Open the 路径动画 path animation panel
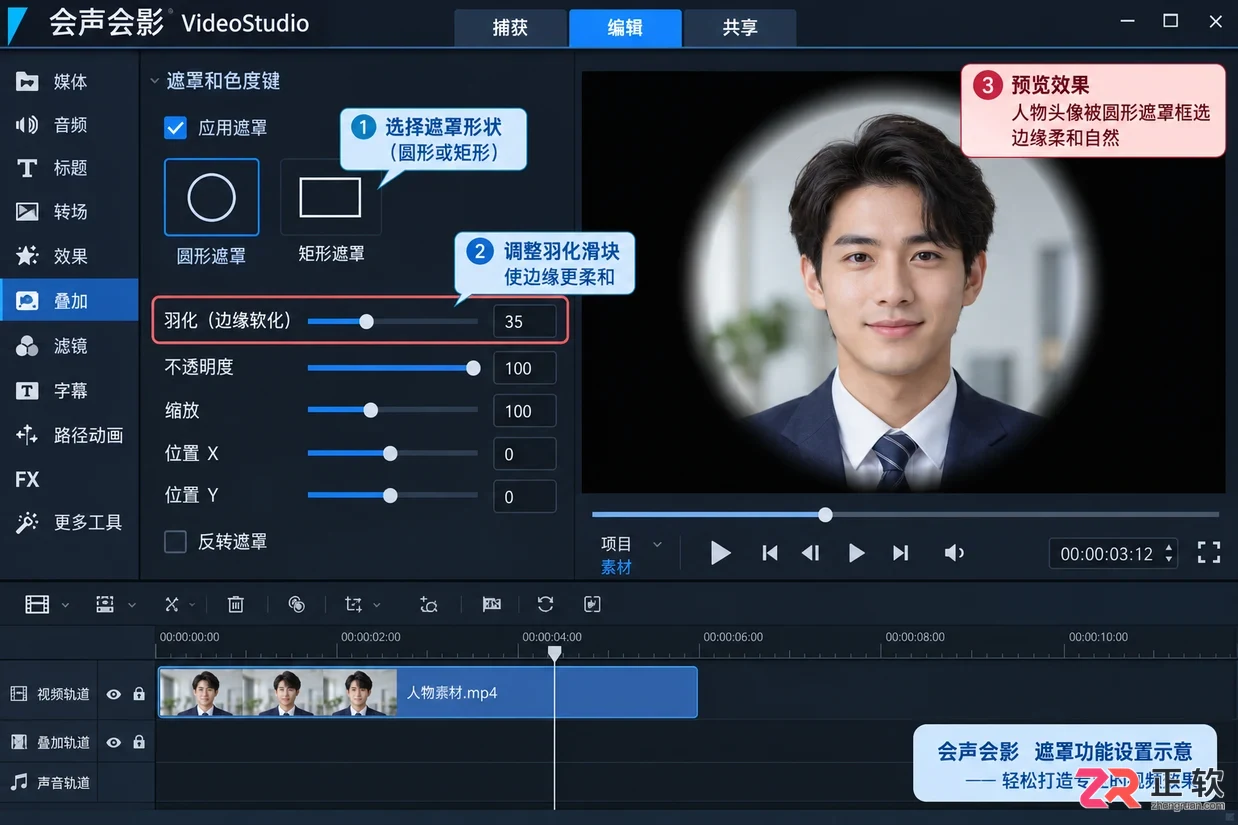 coord(69,435)
